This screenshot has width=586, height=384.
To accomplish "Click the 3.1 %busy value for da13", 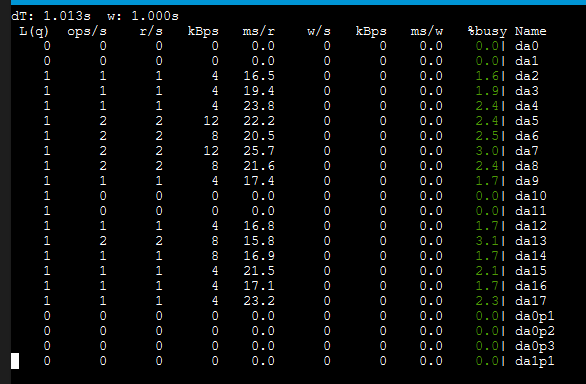I will (487, 241).
